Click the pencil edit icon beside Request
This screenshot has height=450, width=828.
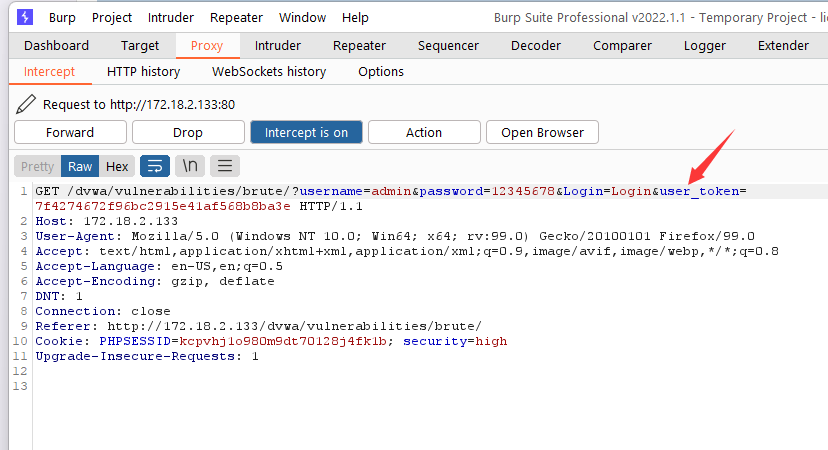point(26,104)
